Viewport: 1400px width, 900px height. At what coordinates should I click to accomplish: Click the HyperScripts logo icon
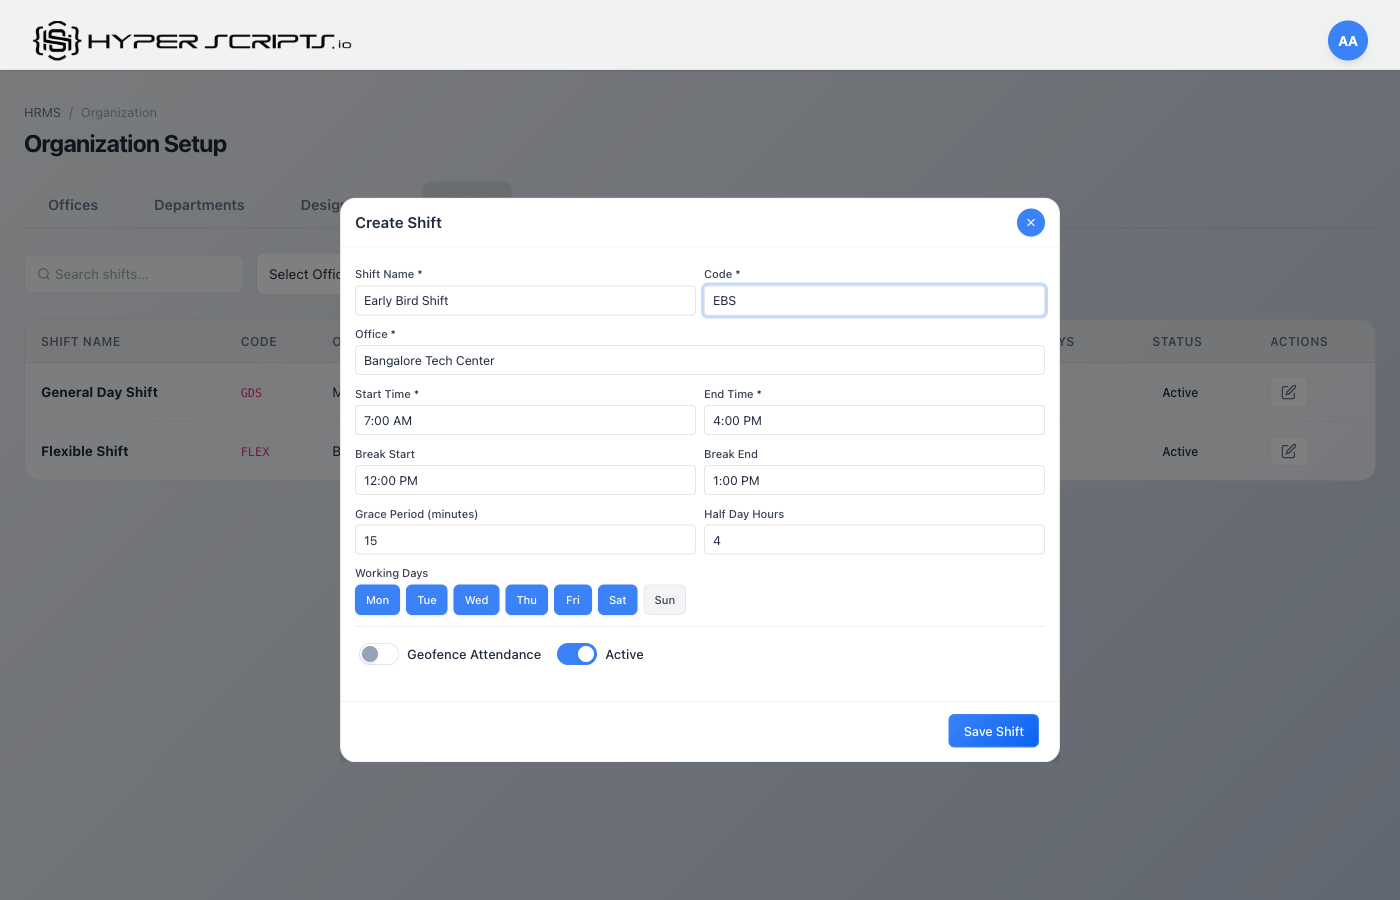57,41
